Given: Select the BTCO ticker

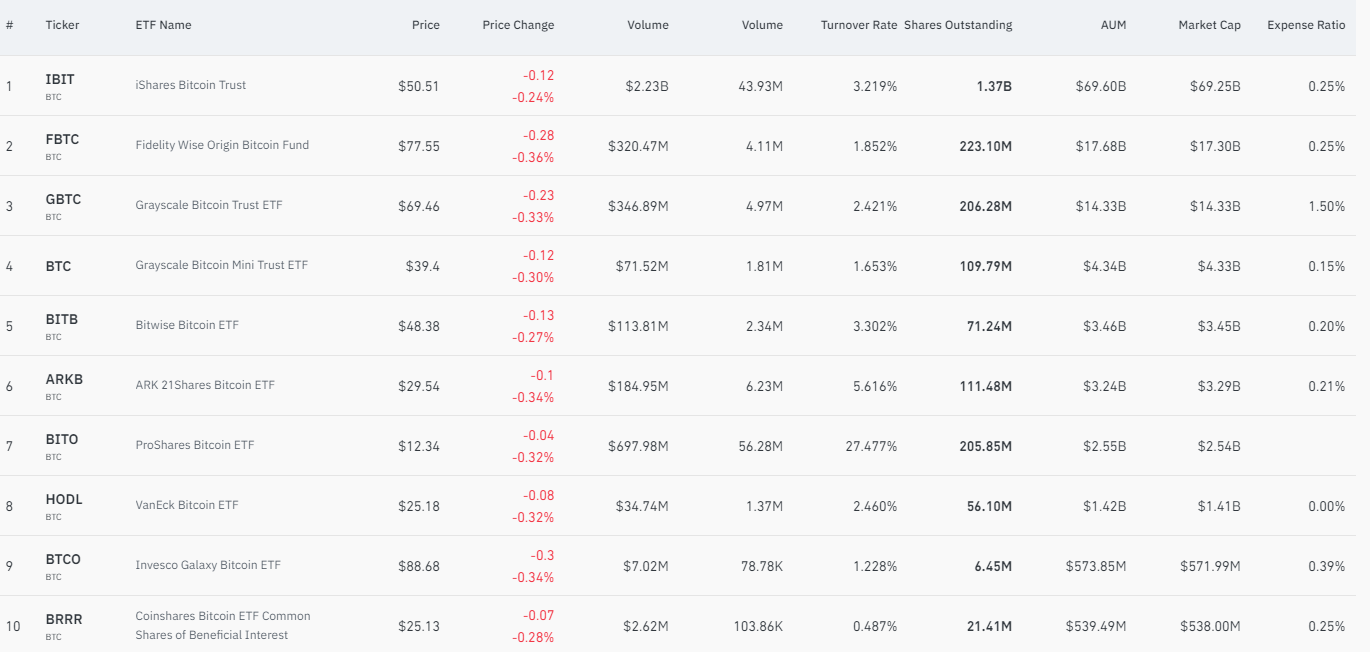Looking at the screenshot, I should pos(63,559).
